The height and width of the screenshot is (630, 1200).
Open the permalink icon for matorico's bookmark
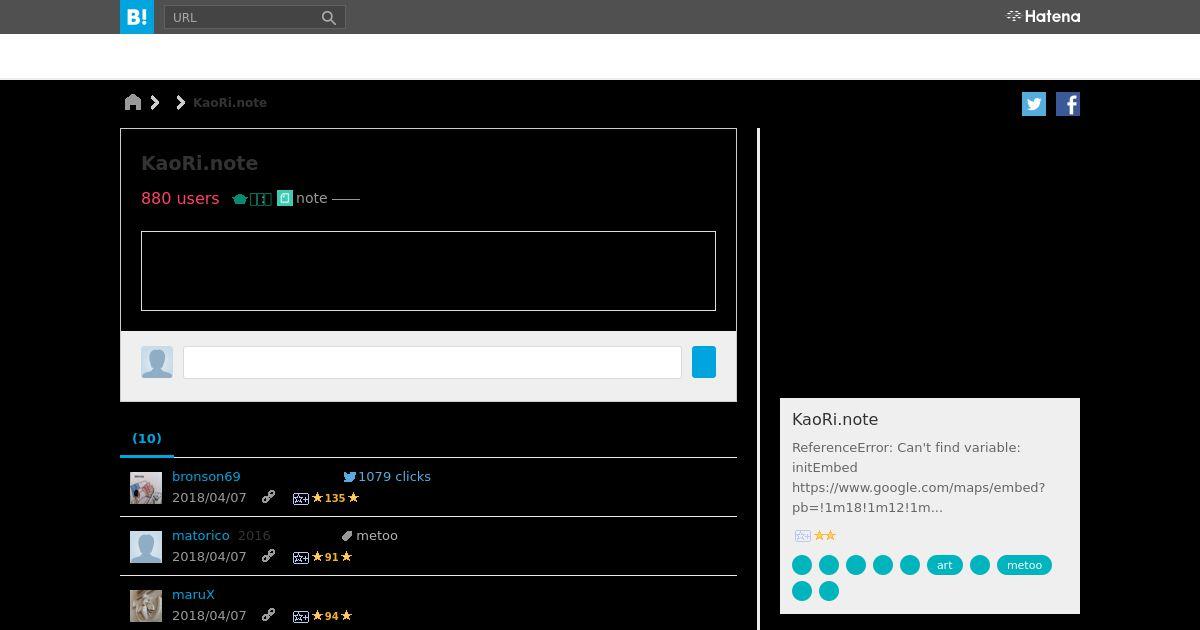pyautogui.click(x=268, y=556)
